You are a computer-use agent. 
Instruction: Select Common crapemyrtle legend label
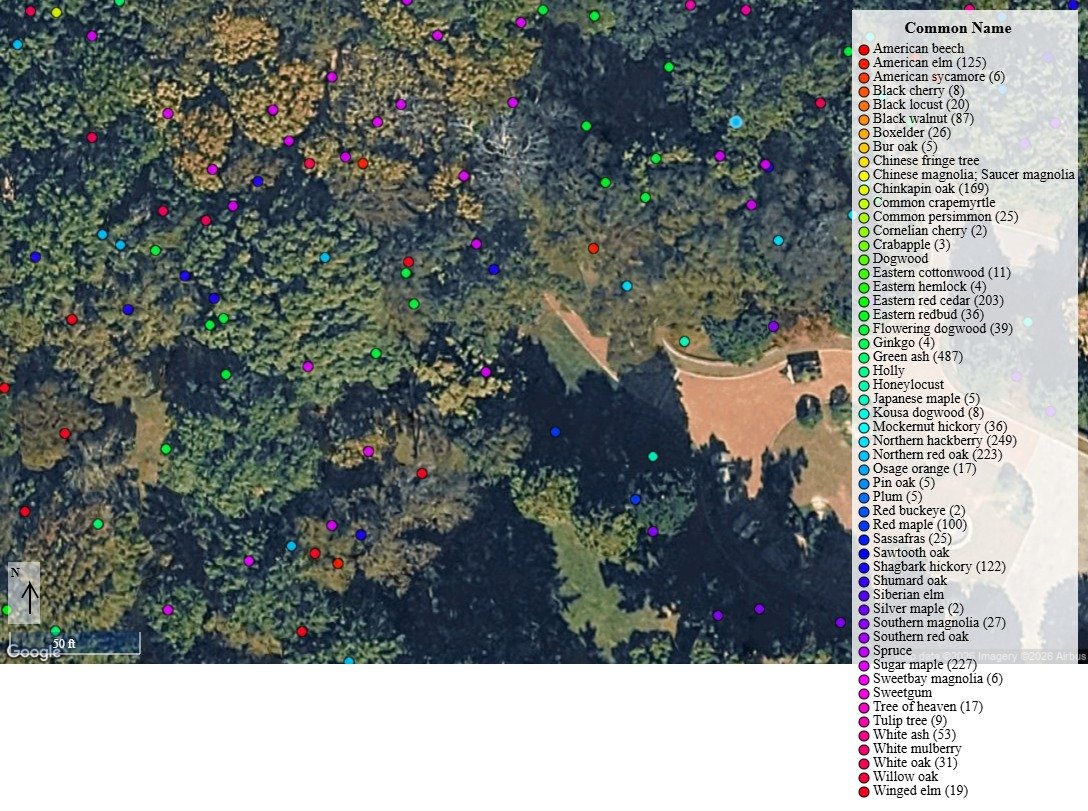(934, 203)
